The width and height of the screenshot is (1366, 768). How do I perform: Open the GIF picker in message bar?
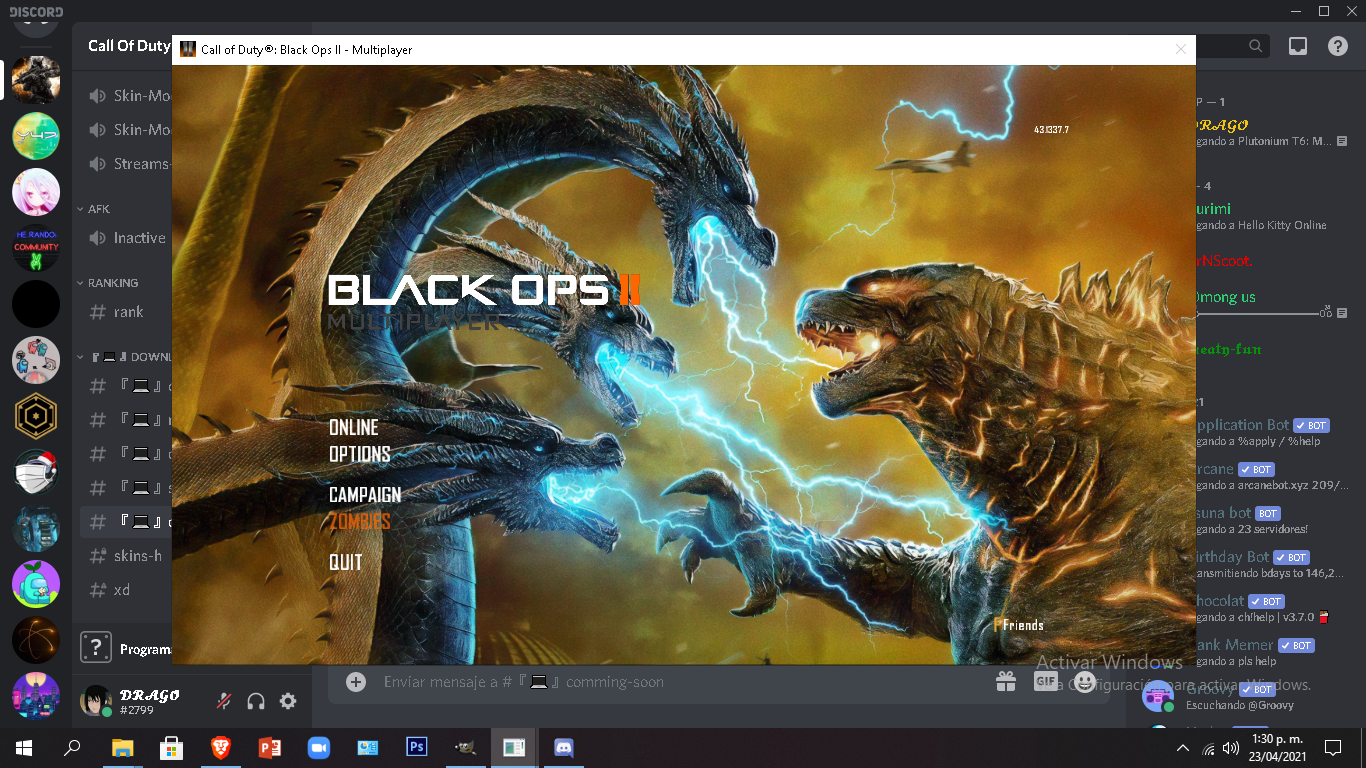(1045, 682)
